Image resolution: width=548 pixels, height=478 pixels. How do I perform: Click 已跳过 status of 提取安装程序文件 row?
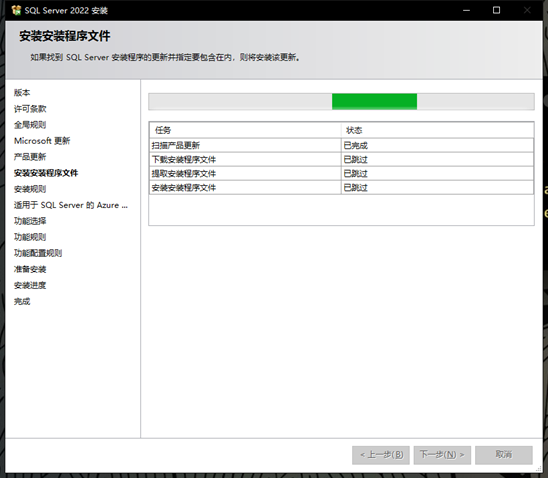[437, 174]
